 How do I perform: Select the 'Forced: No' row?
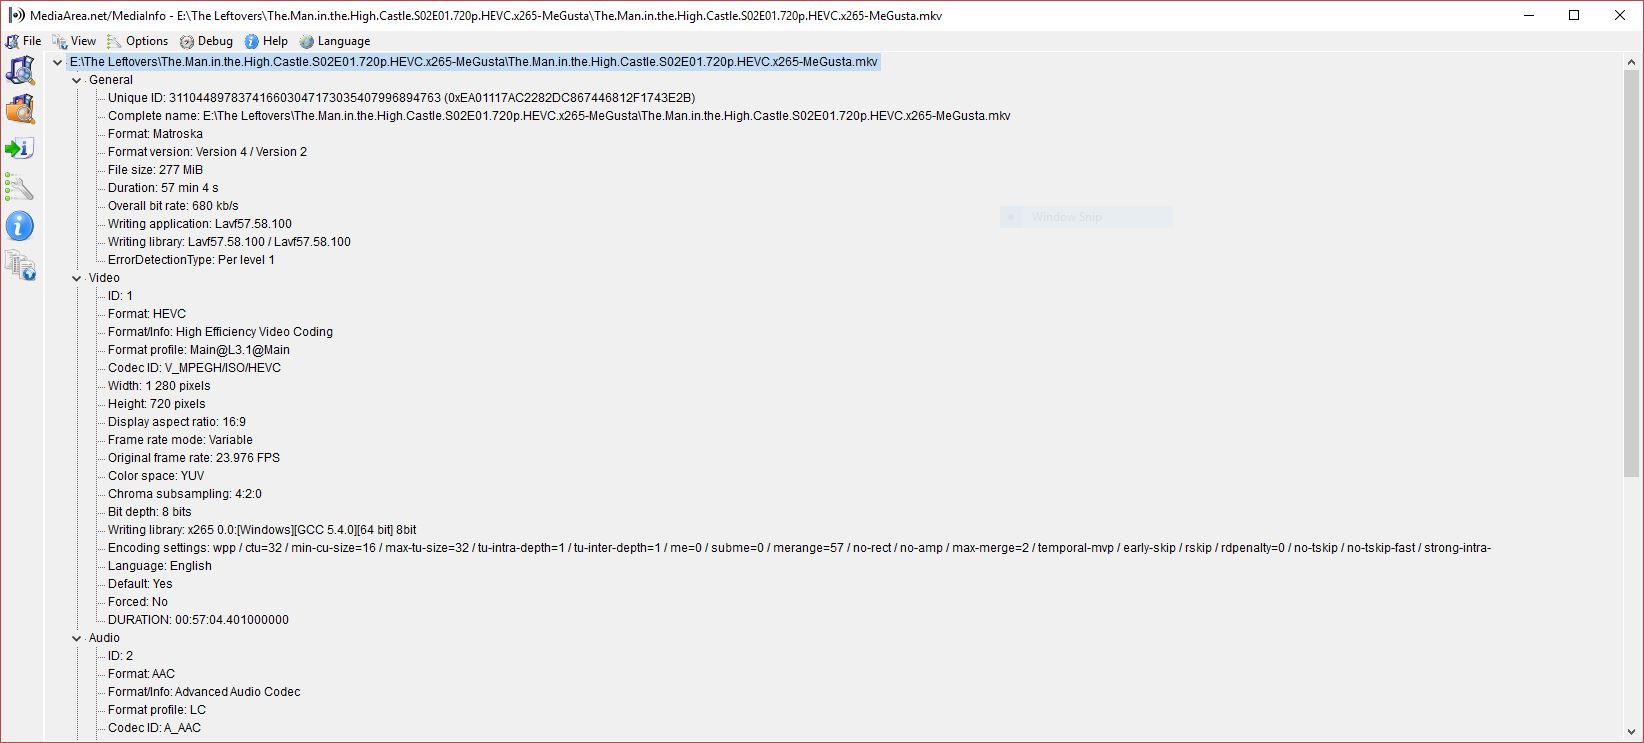[x=138, y=602]
